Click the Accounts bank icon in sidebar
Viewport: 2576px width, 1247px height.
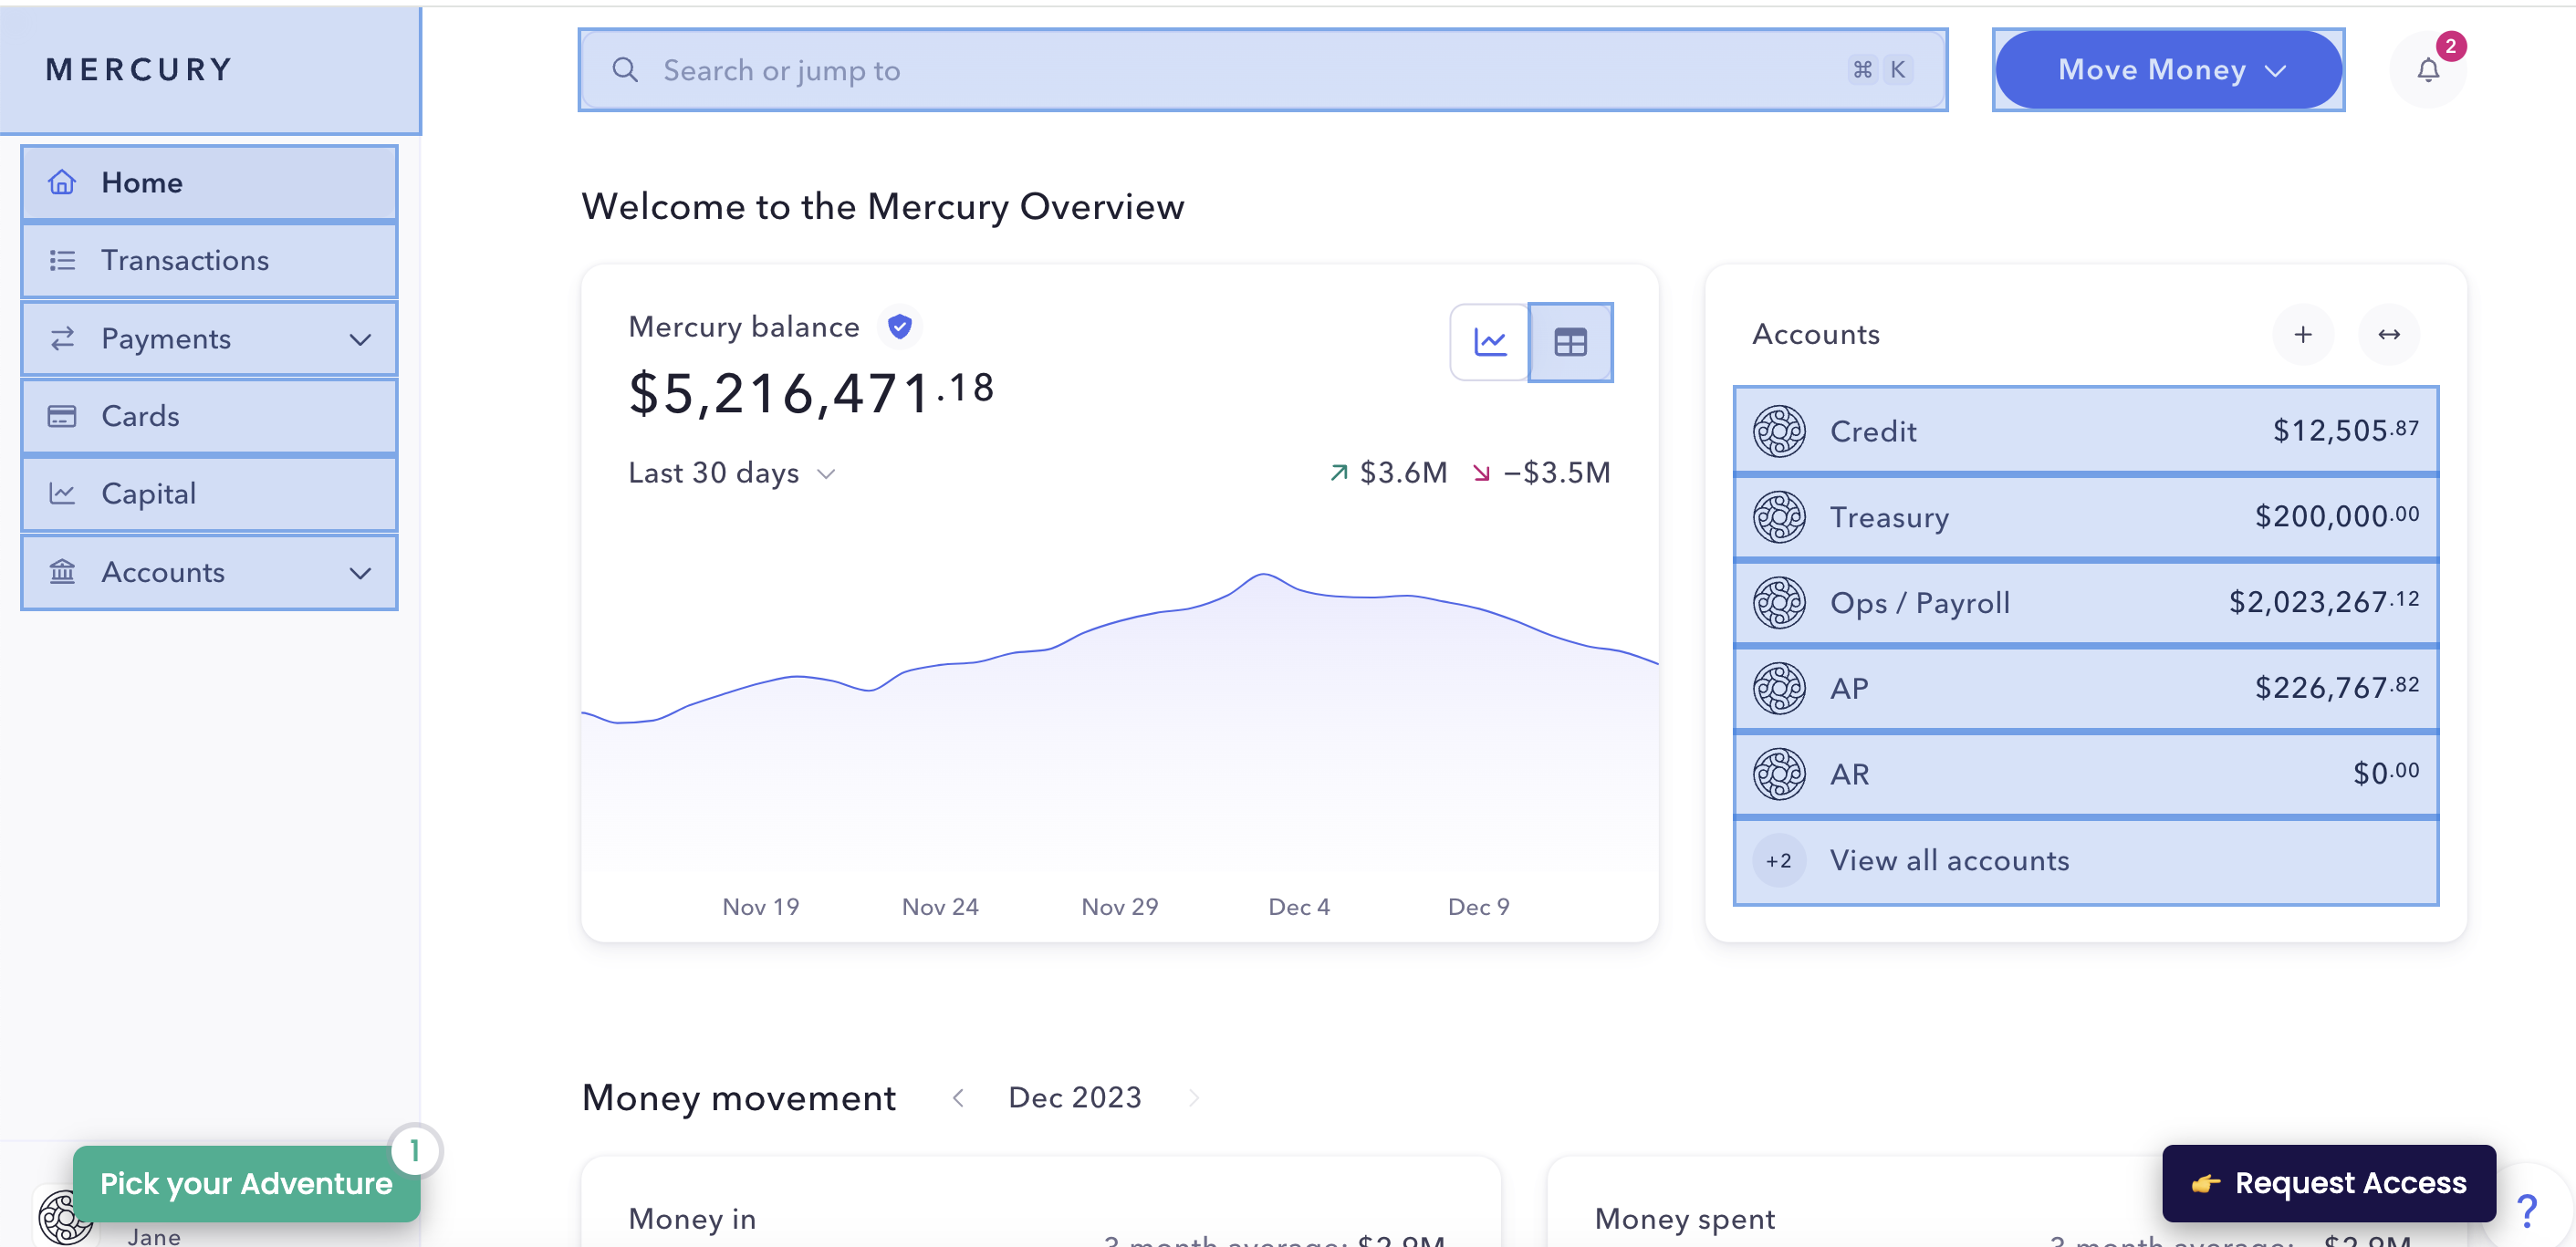[x=62, y=571]
